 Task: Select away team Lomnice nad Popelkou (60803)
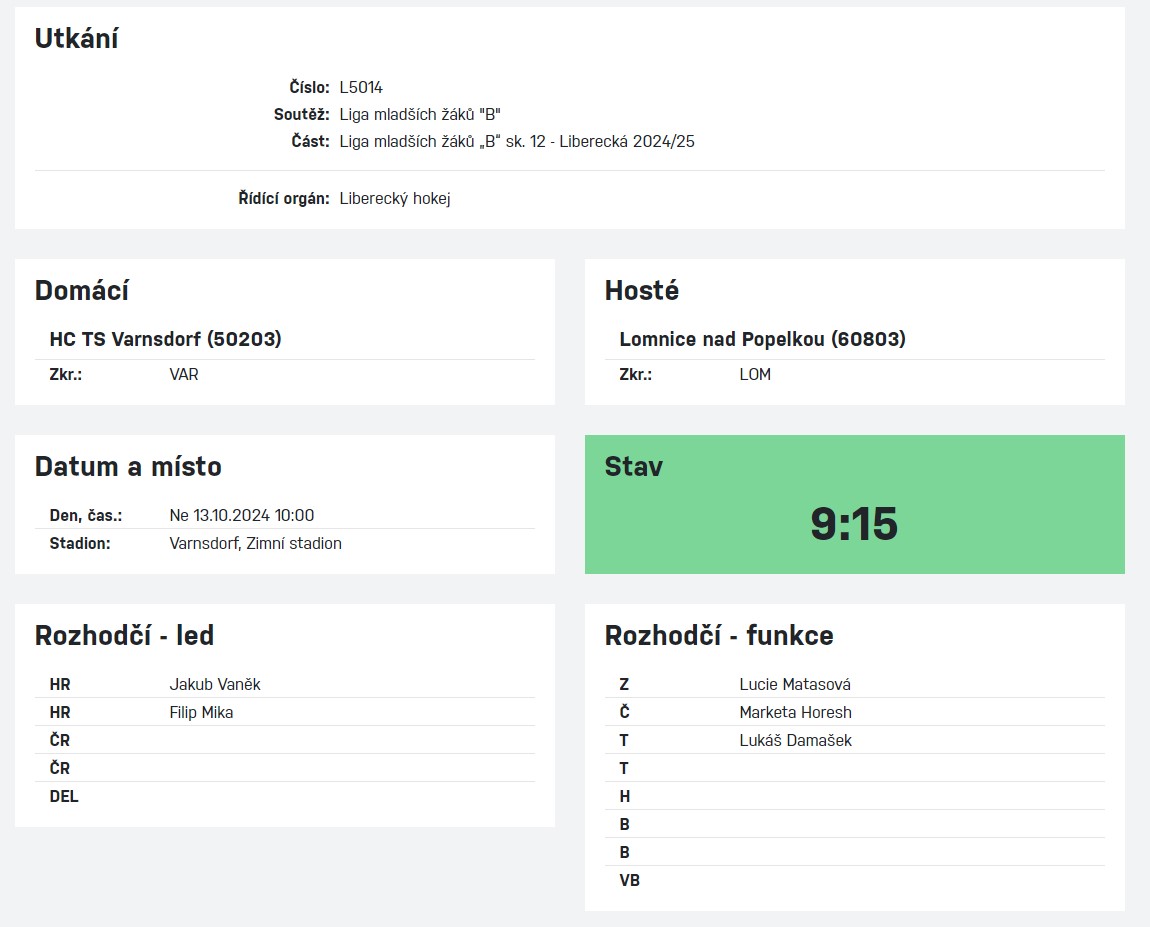763,339
